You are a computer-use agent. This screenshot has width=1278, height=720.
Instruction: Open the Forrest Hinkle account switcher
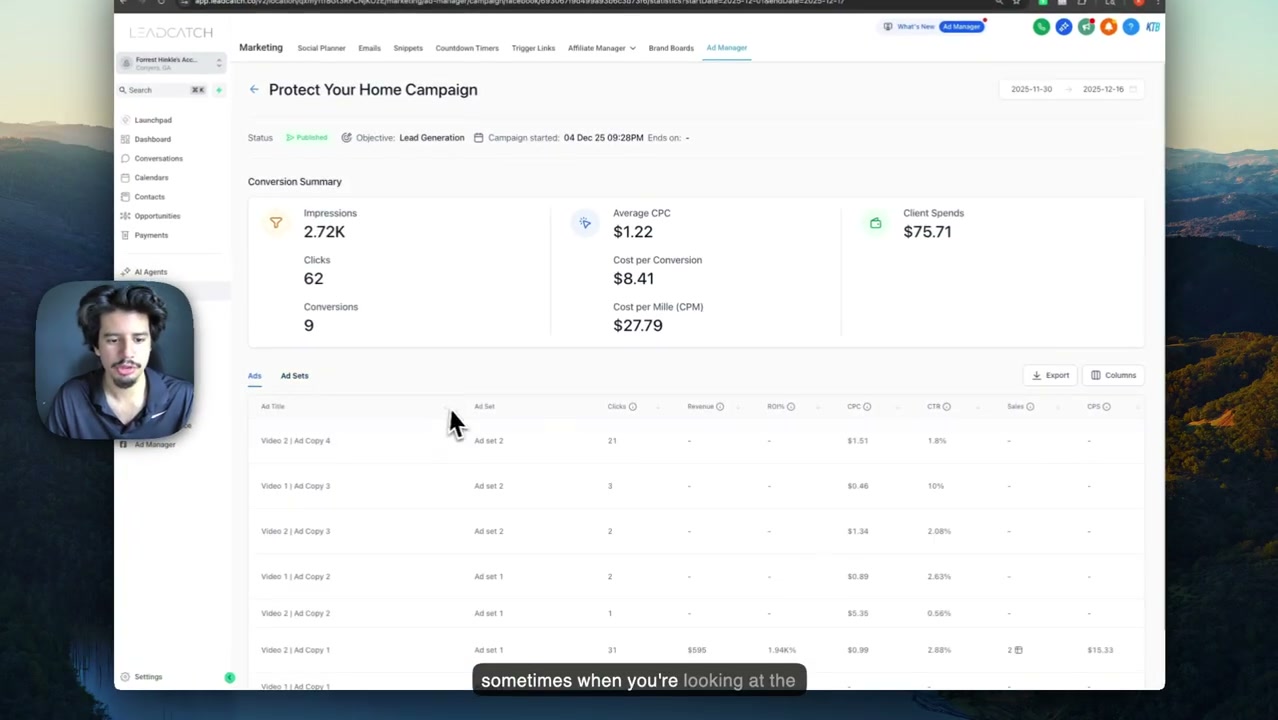point(172,63)
